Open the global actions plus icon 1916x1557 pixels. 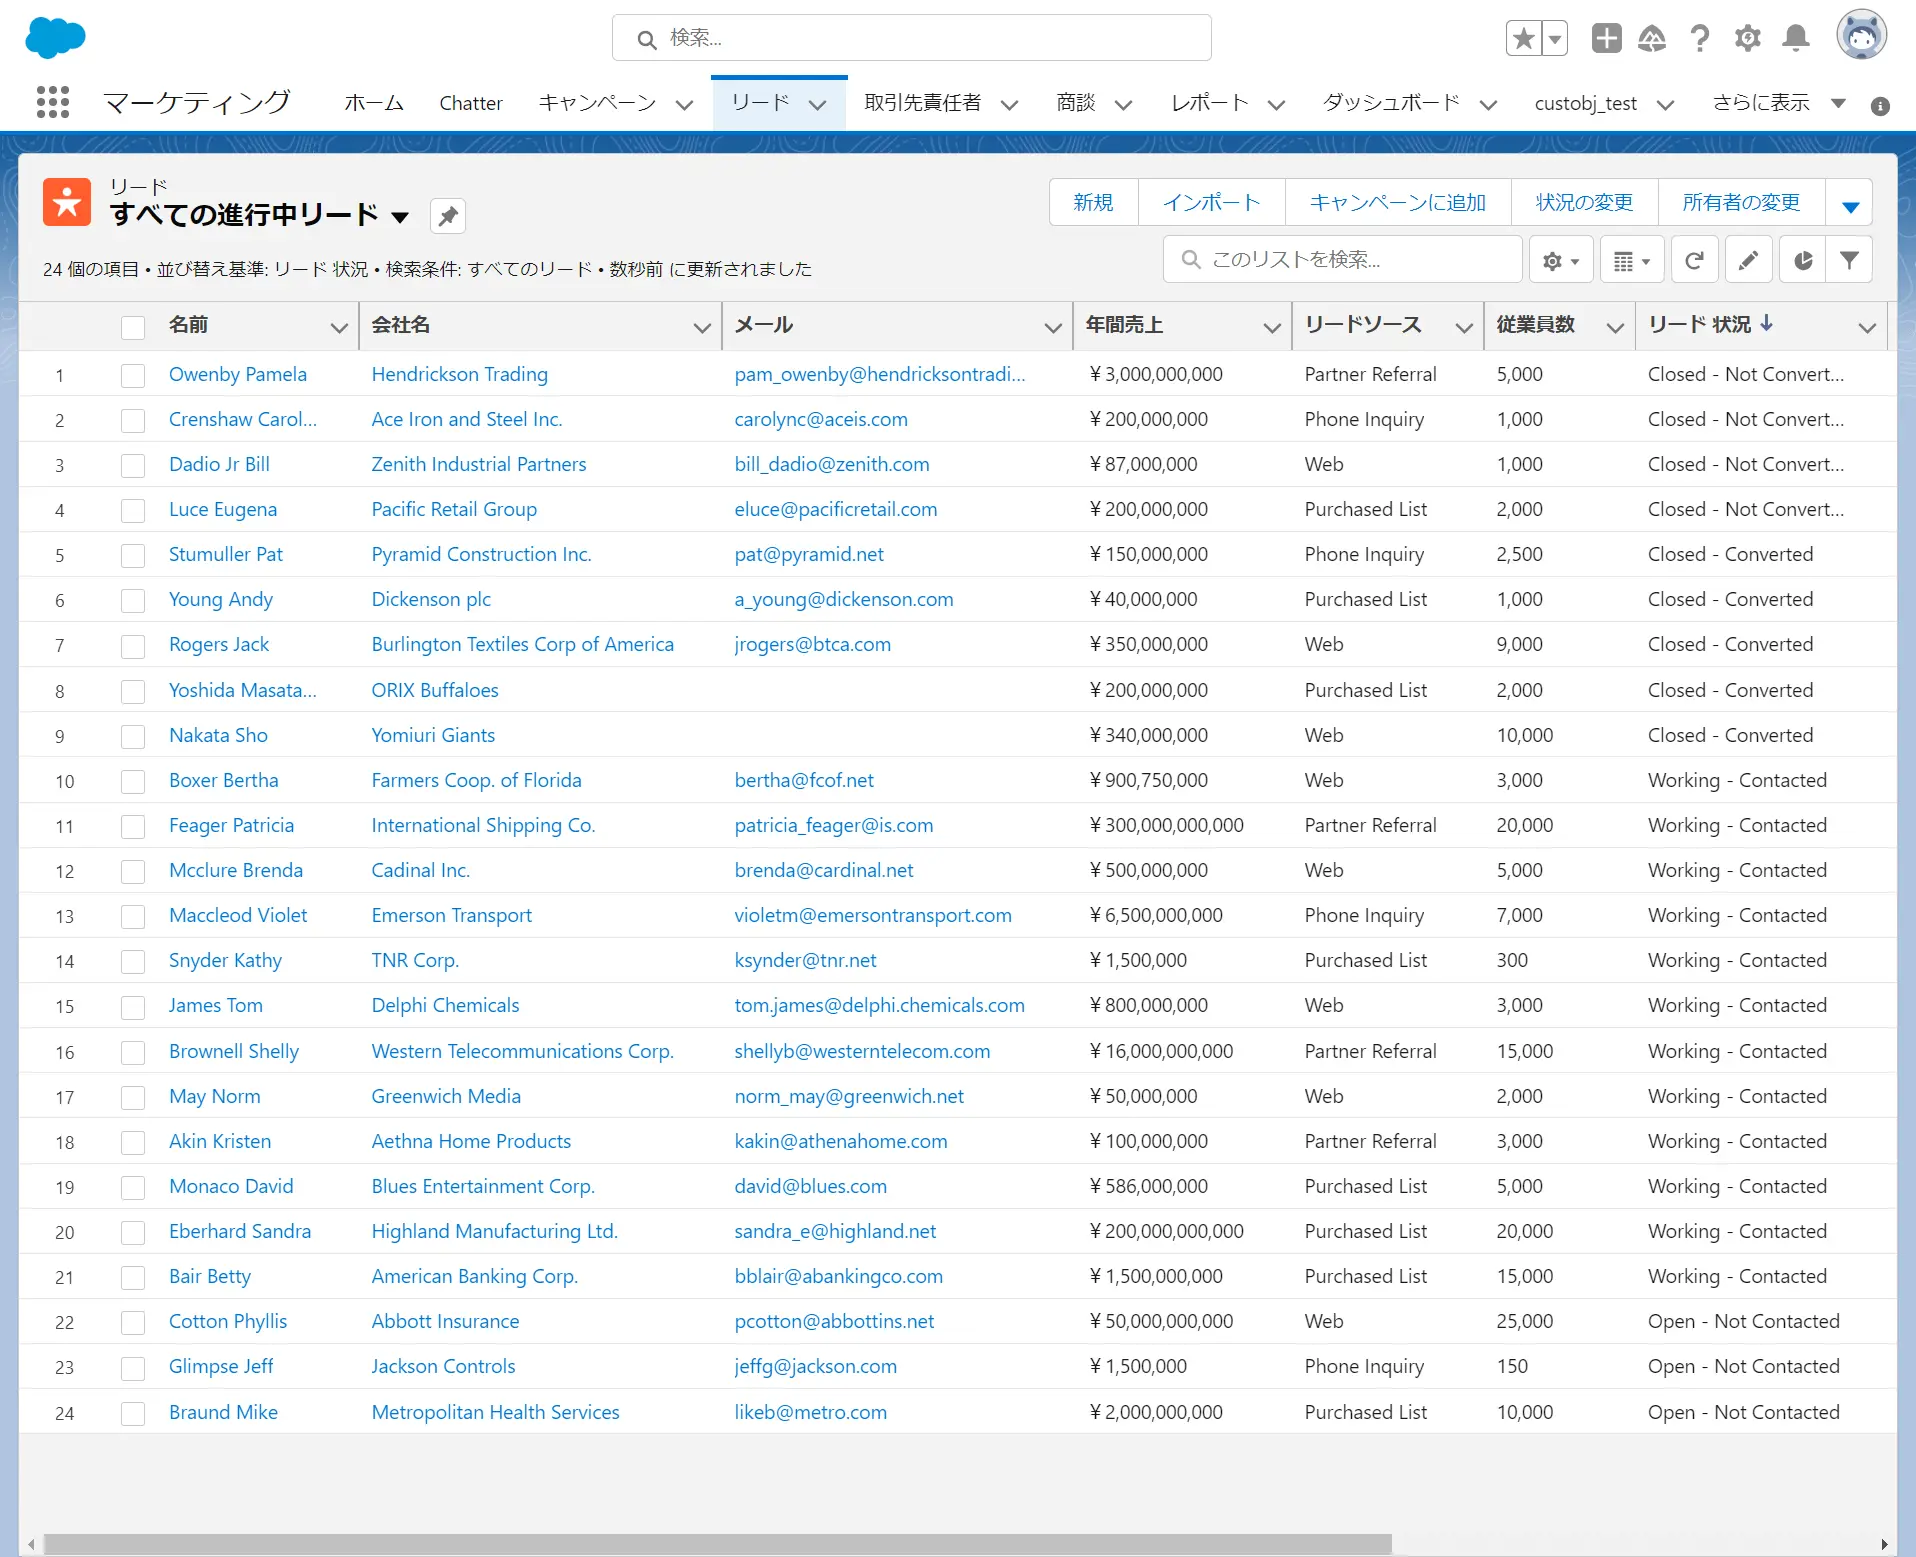(x=1606, y=39)
